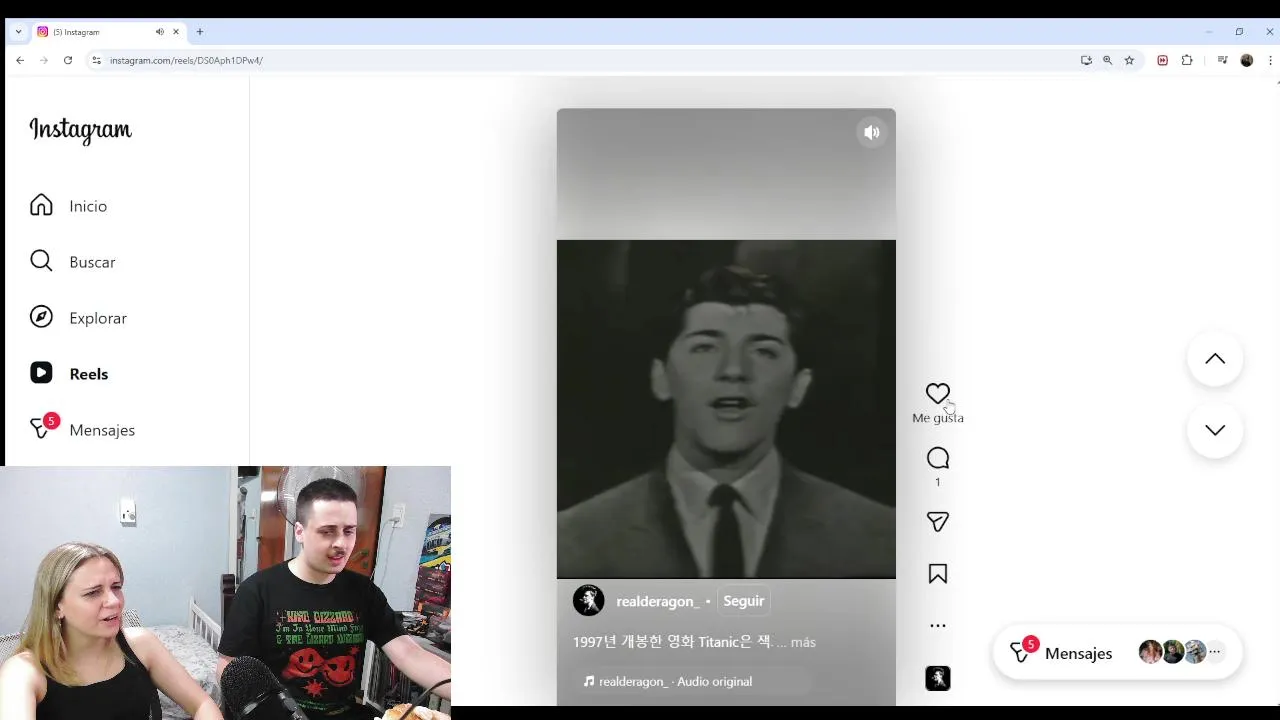Open the realderagon_ Audio original link
The height and width of the screenshot is (720, 1280).
(668, 681)
